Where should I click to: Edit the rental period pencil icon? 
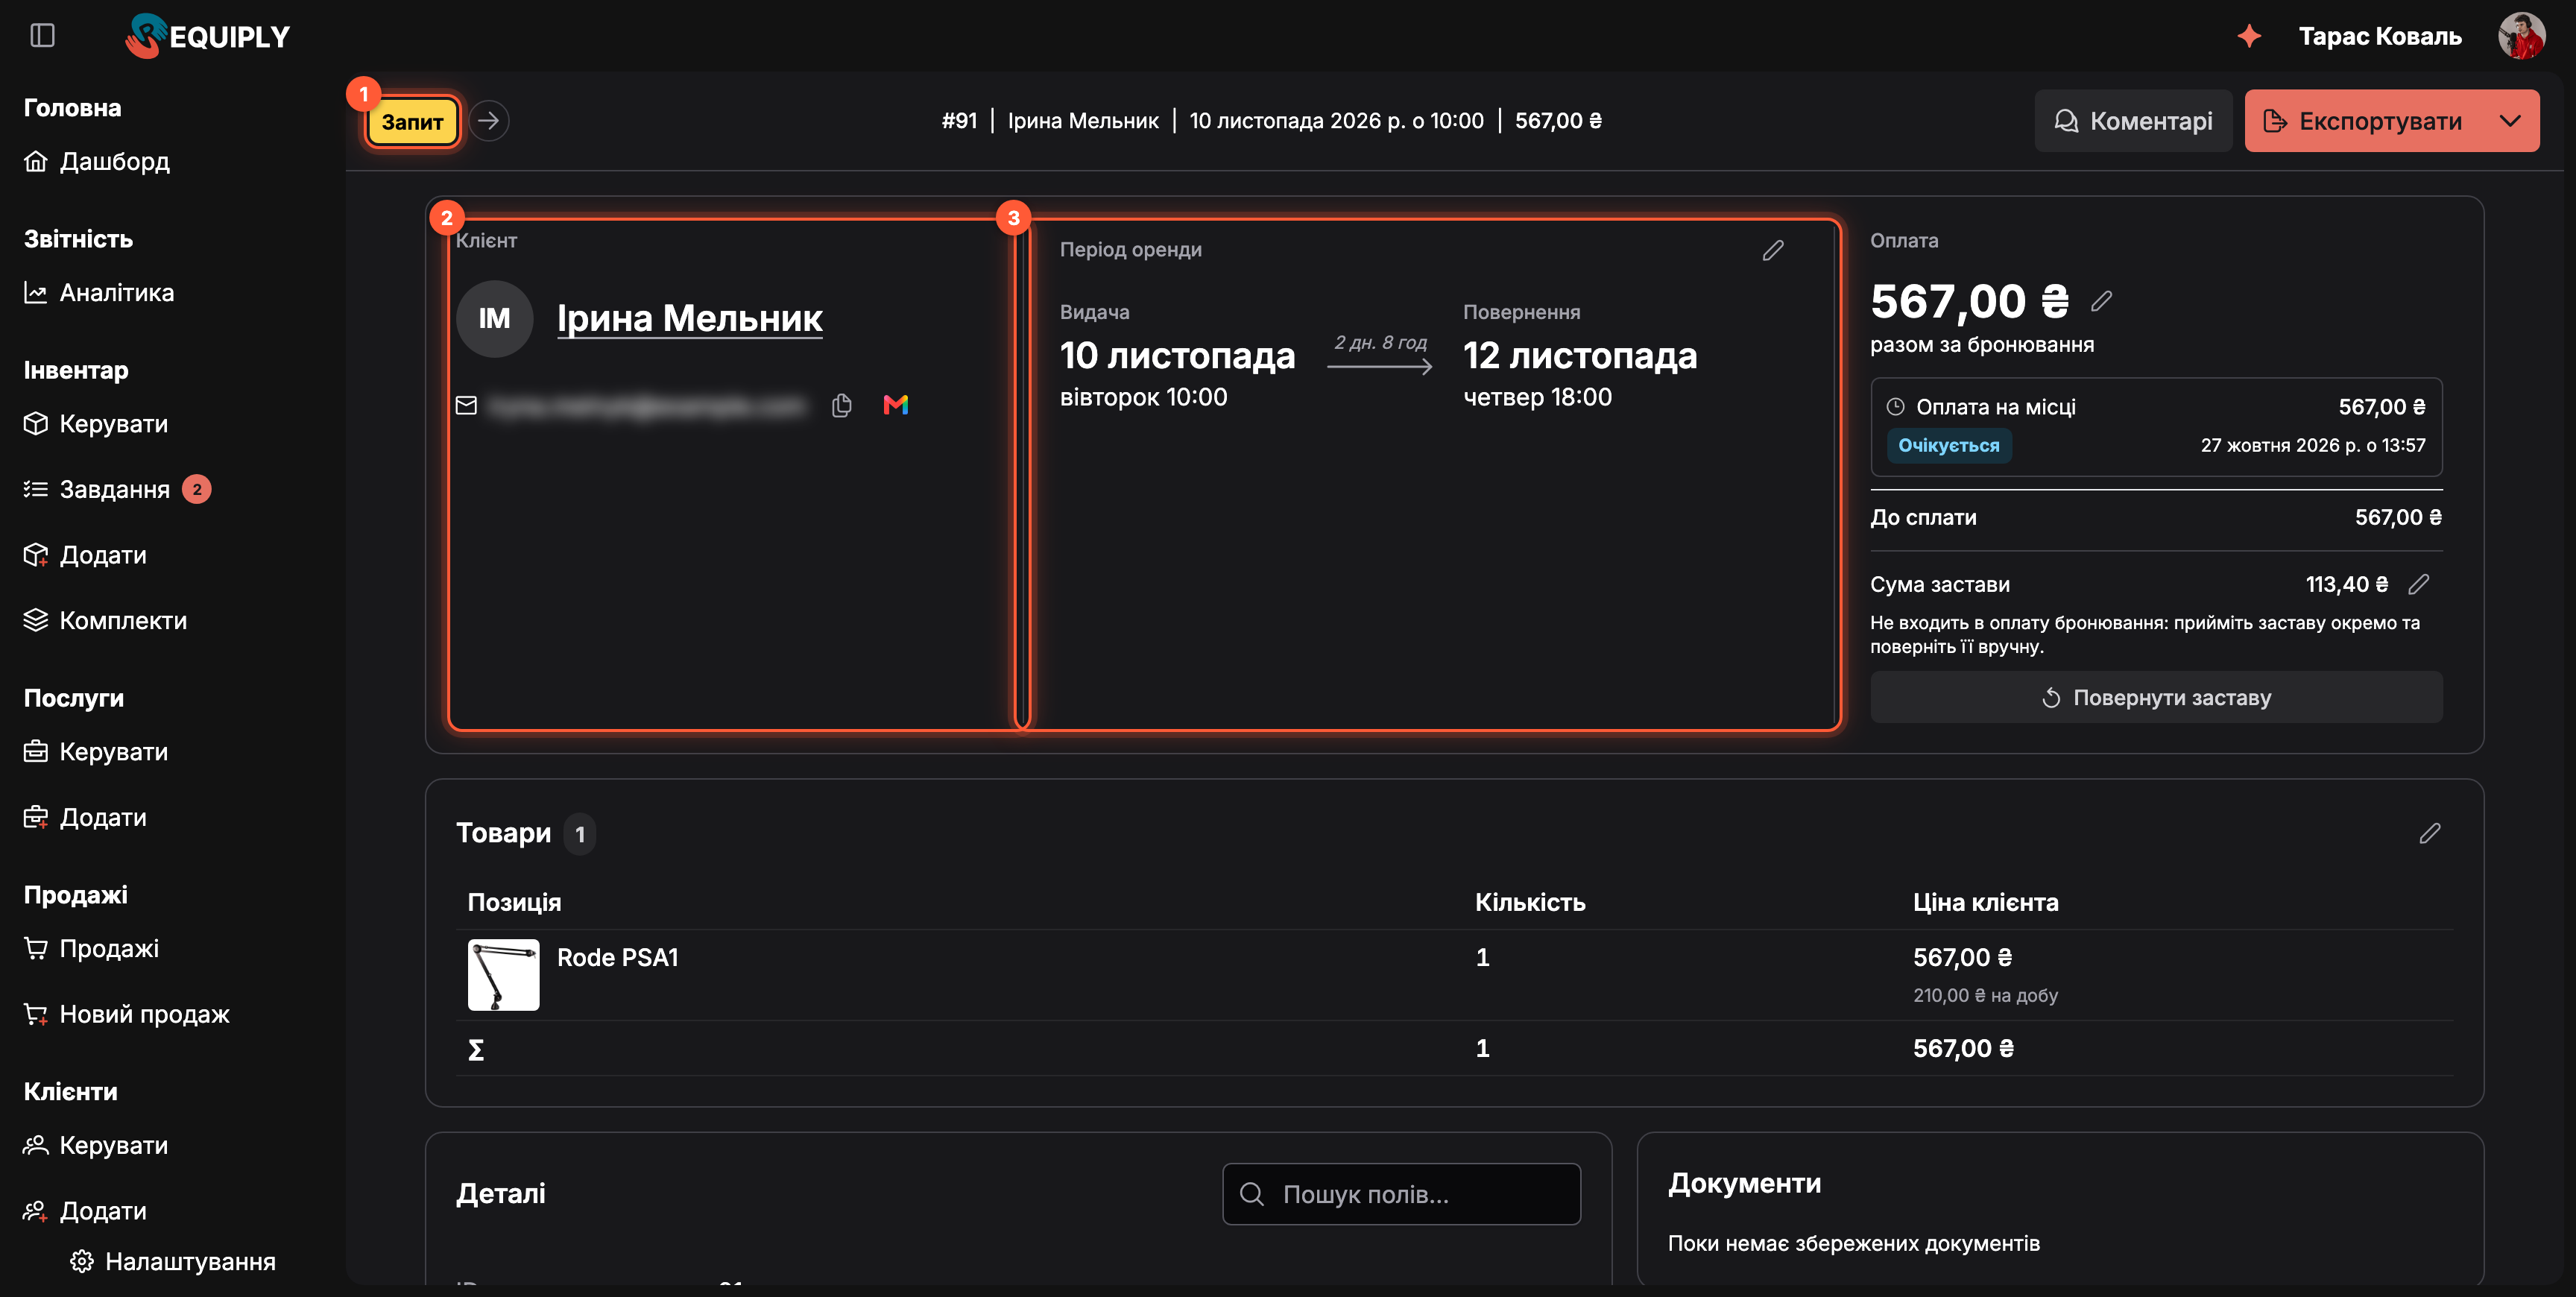click(1773, 250)
